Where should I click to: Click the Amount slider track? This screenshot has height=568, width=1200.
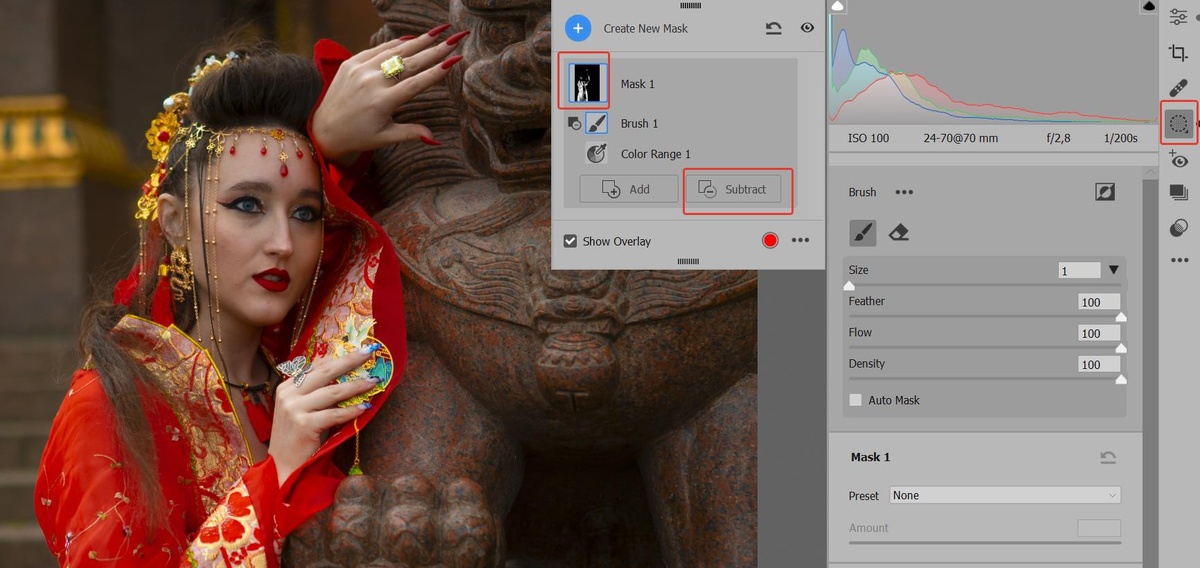point(985,542)
